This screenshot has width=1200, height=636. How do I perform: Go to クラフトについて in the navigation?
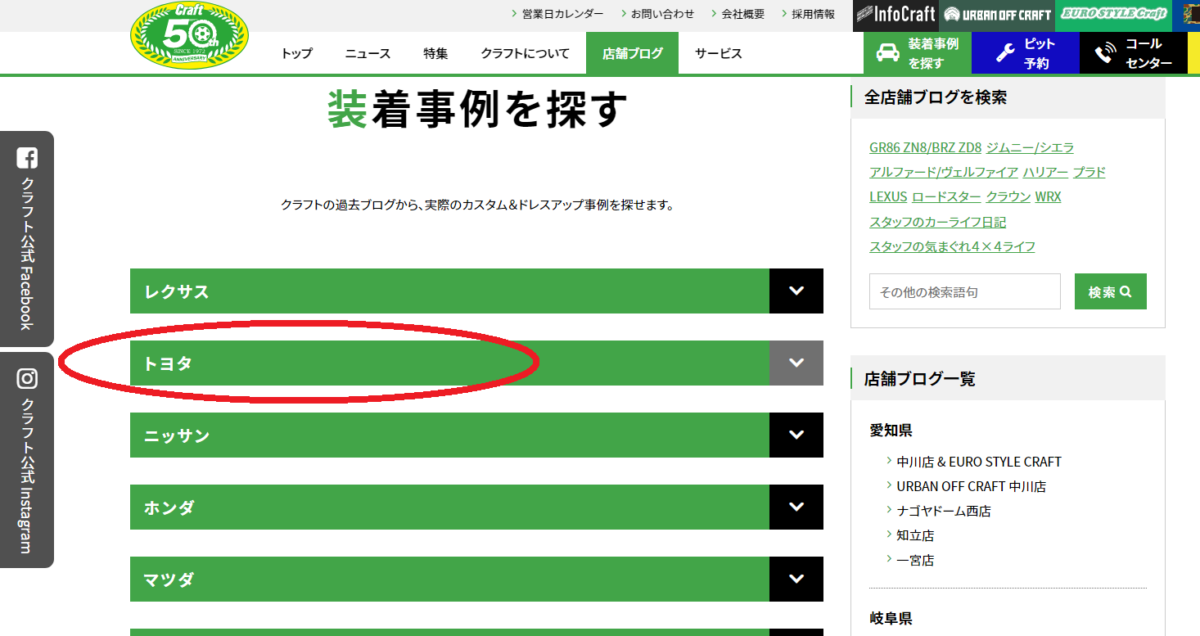pos(524,54)
